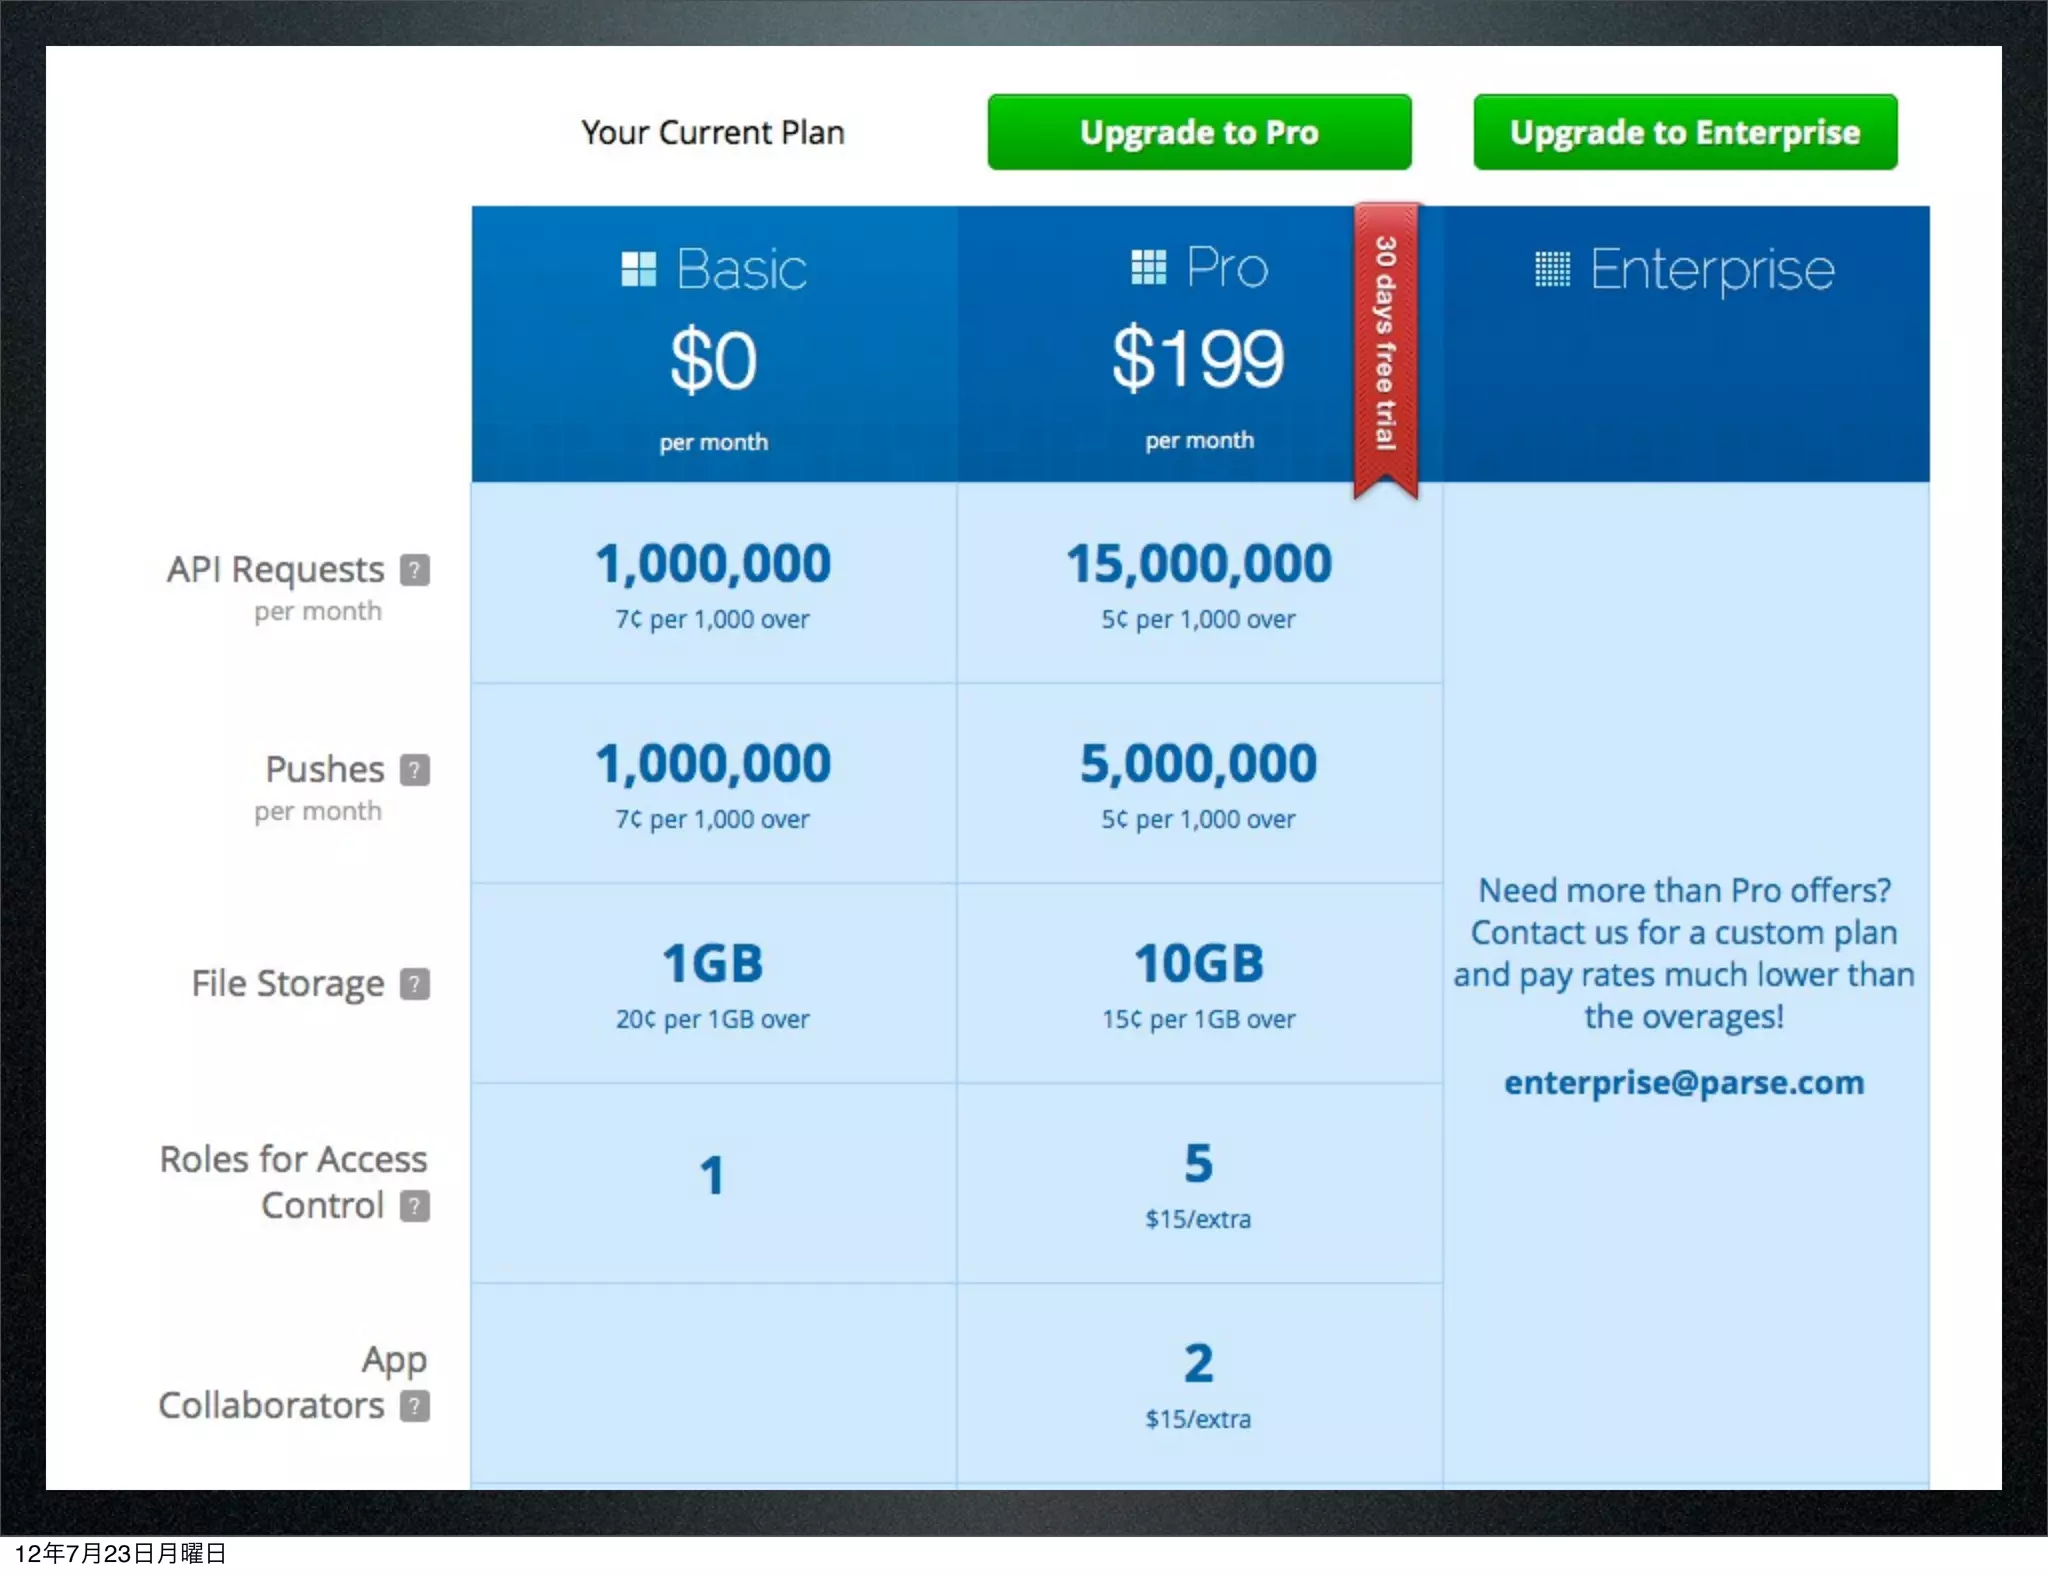This screenshot has height=1576, width=2048.
Task: Click the 30 days free trial ribbon
Action: point(1385,345)
